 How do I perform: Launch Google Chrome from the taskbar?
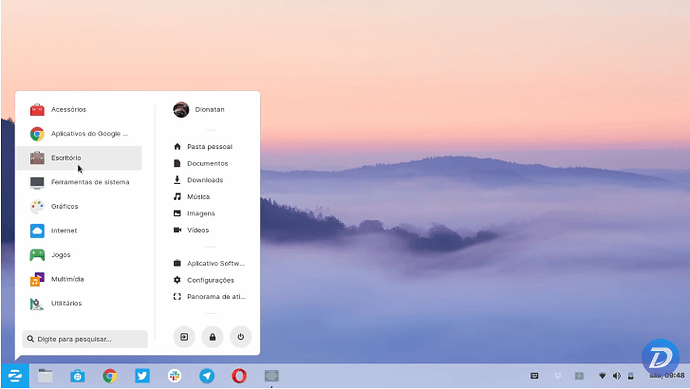coord(110,376)
